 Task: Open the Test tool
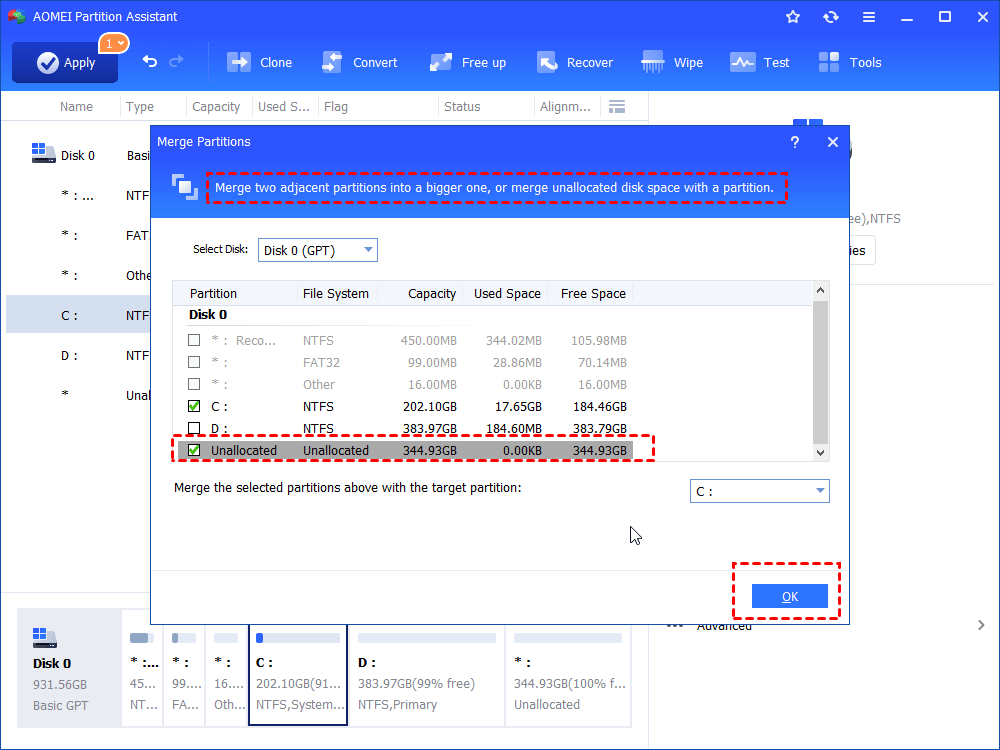point(760,62)
